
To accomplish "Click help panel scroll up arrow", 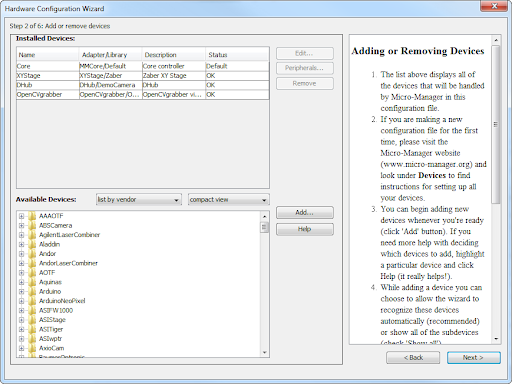I will (496, 40).
